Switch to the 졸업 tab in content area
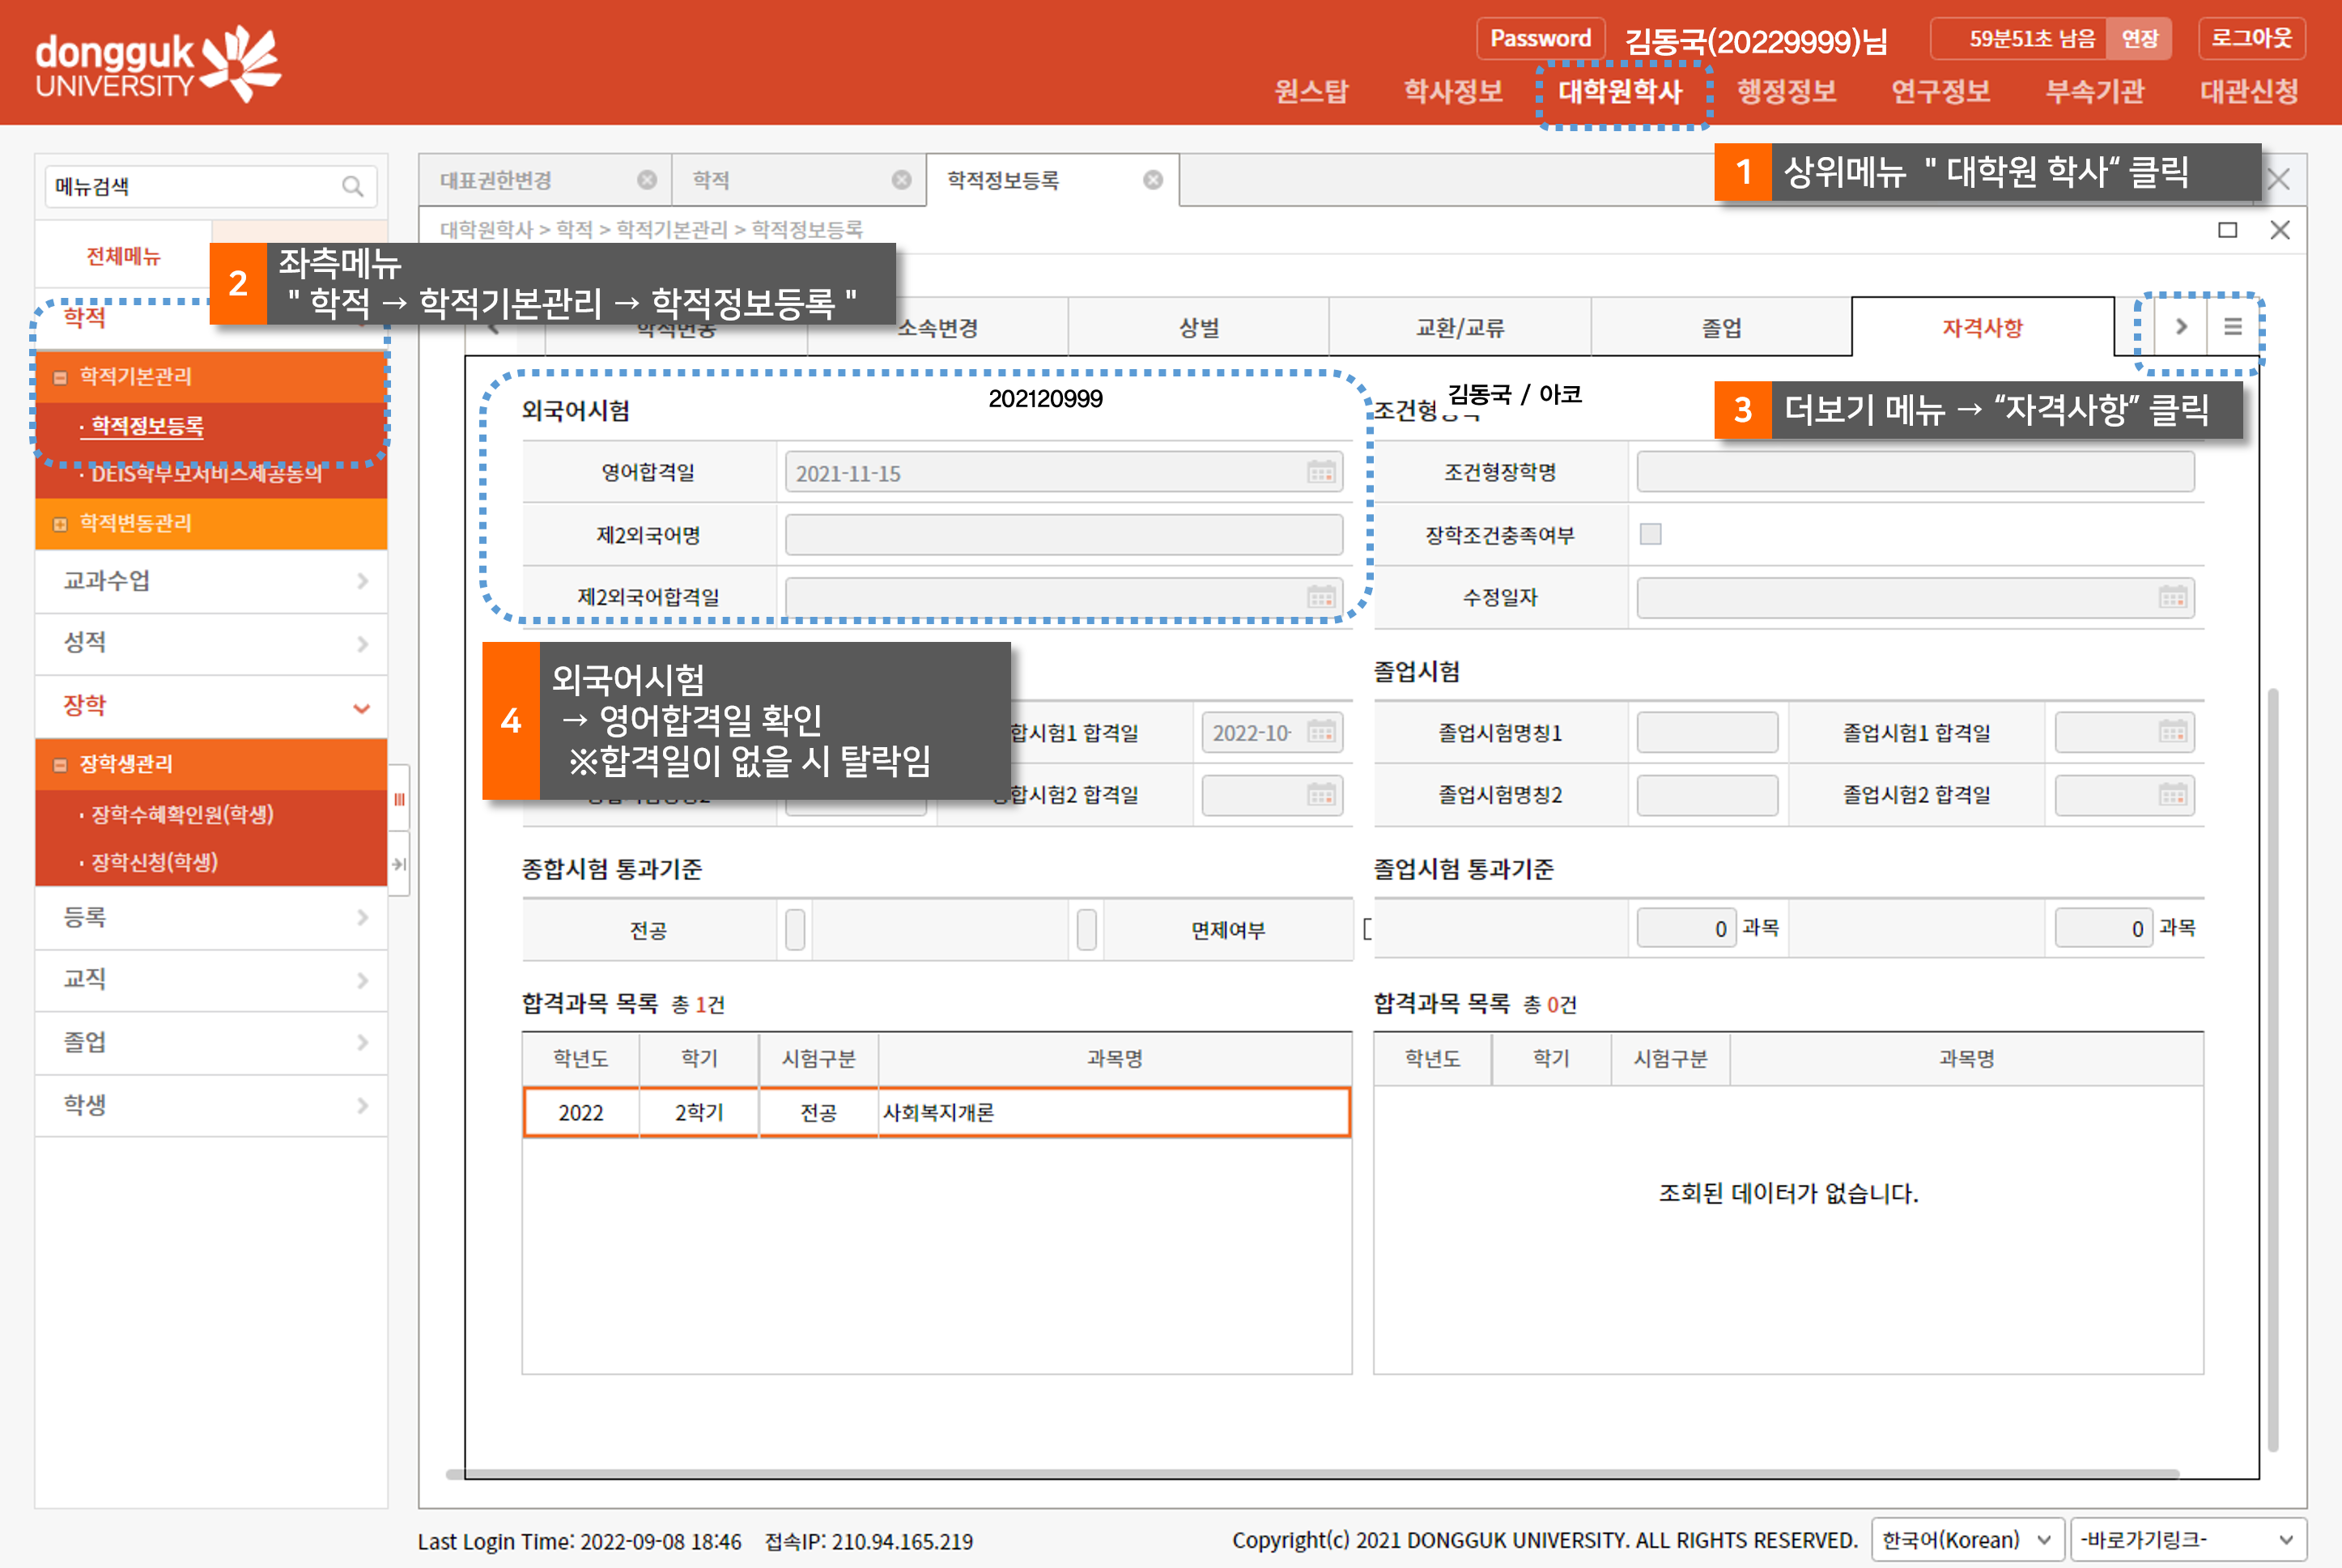 (x=1721, y=327)
